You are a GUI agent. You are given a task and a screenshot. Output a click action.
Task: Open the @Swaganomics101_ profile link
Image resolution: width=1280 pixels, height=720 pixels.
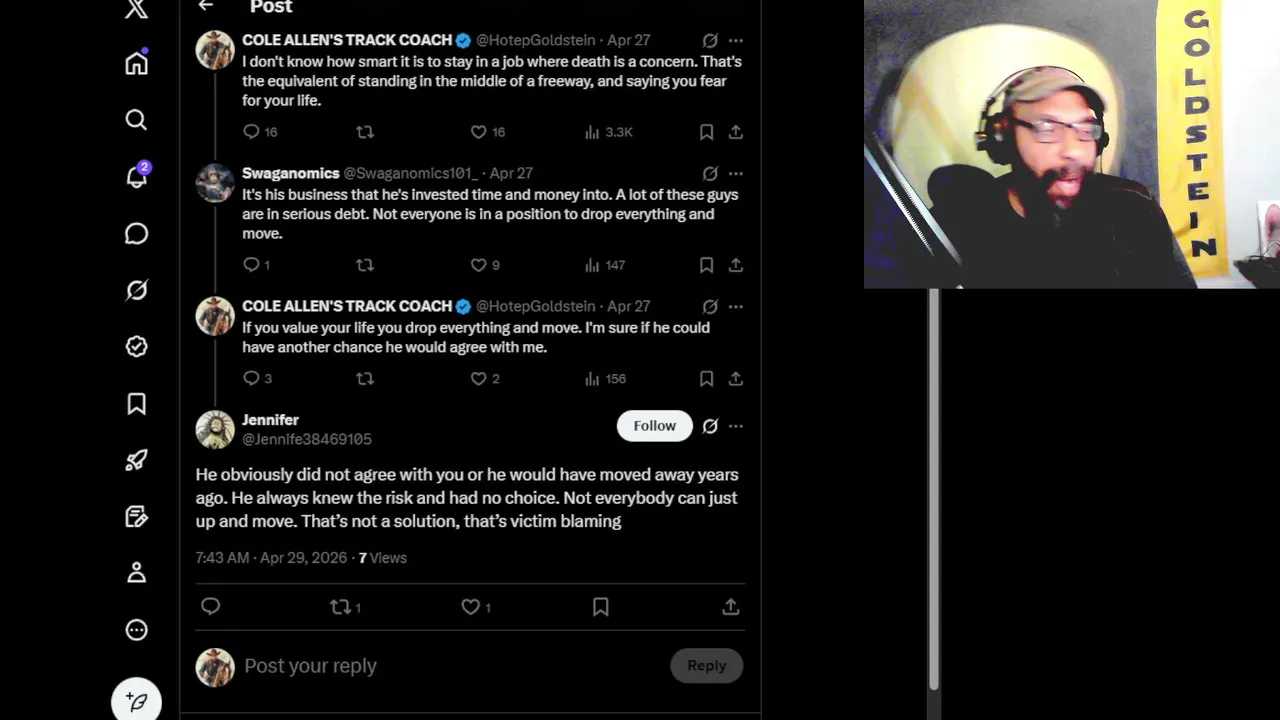pyautogui.click(x=410, y=173)
